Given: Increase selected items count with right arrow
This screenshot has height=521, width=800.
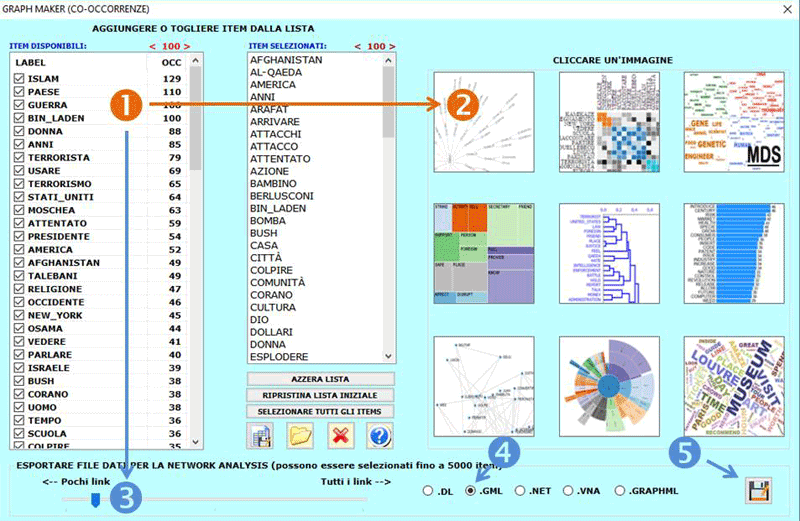Looking at the screenshot, I should click(392, 46).
